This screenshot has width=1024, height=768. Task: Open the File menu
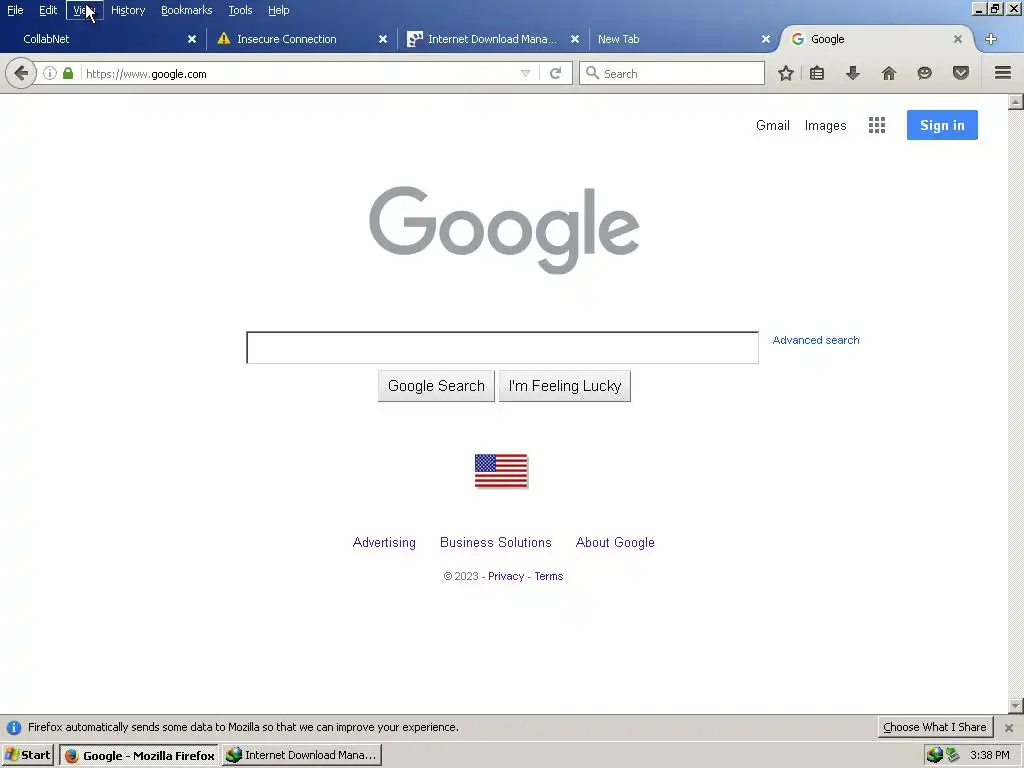tap(15, 10)
